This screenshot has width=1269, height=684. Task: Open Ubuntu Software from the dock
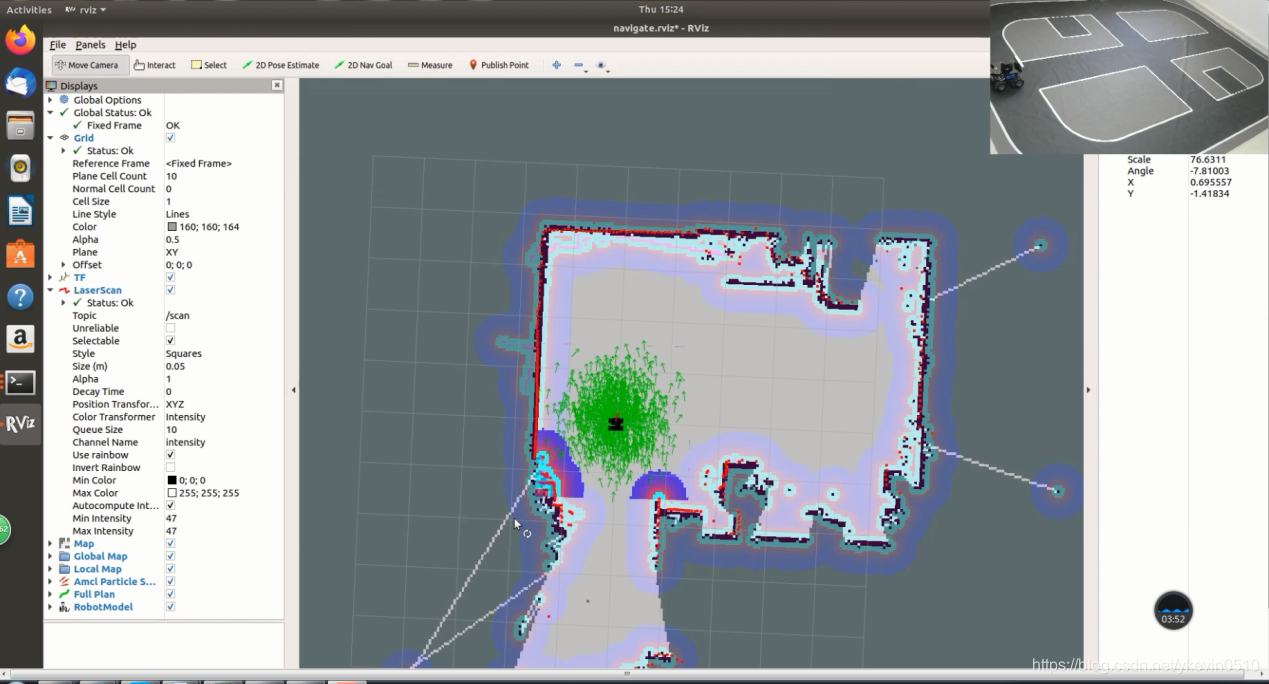20,254
